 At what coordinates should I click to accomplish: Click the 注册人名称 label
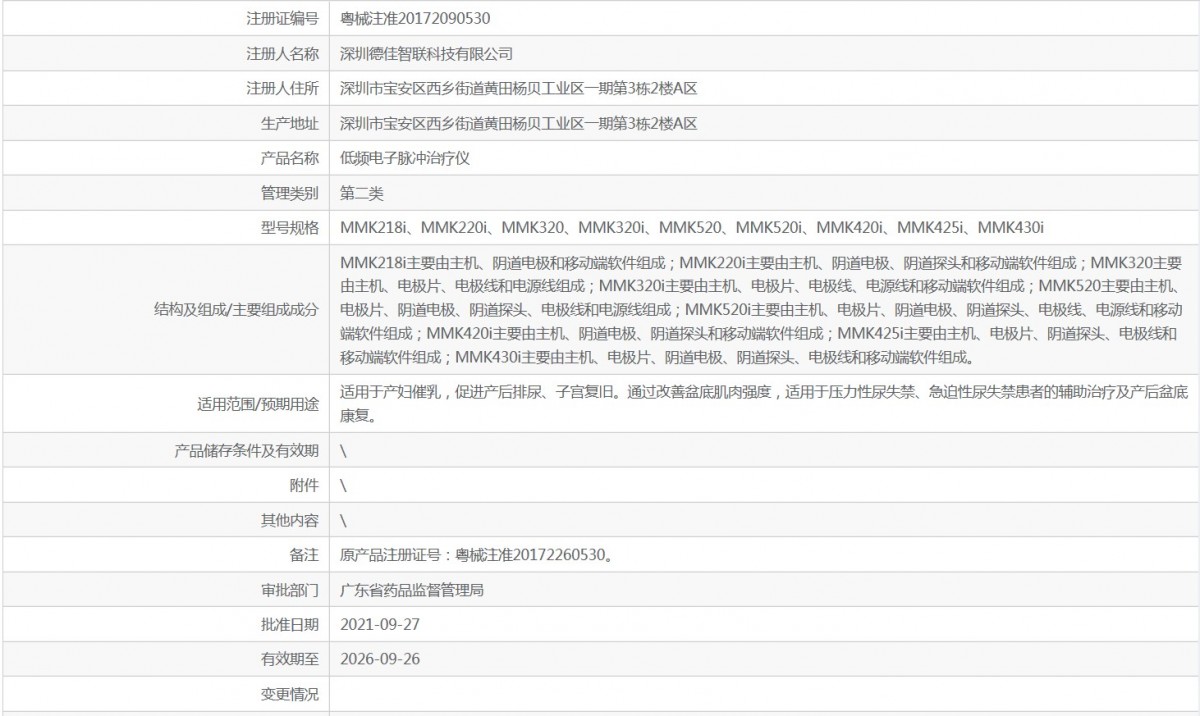(283, 53)
